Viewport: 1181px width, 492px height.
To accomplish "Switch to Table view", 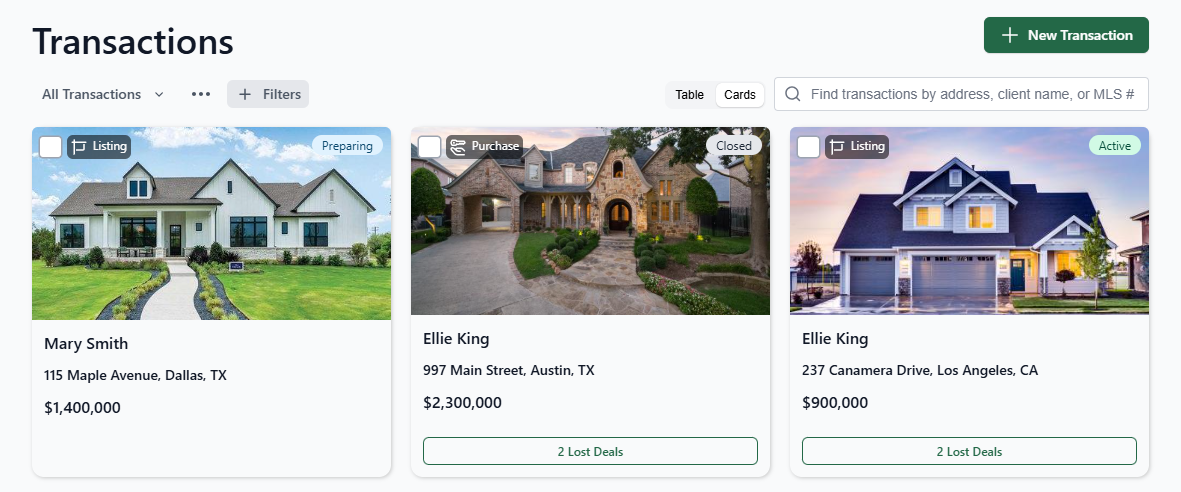I will click(x=689, y=95).
